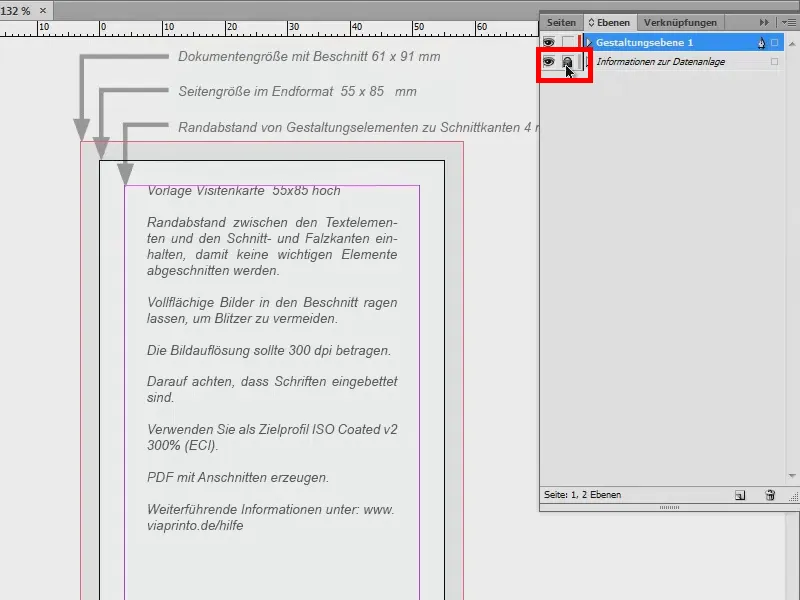Image resolution: width=800 pixels, height=600 pixels.
Task: Click the panel bottom resize grip bar
Action: pos(669,508)
